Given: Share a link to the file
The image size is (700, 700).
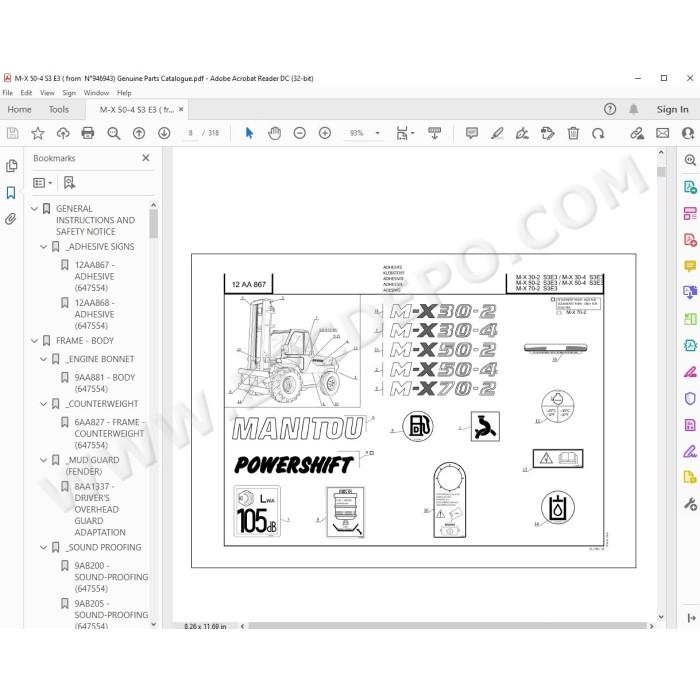Looking at the screenshot, I should [637, 133].
